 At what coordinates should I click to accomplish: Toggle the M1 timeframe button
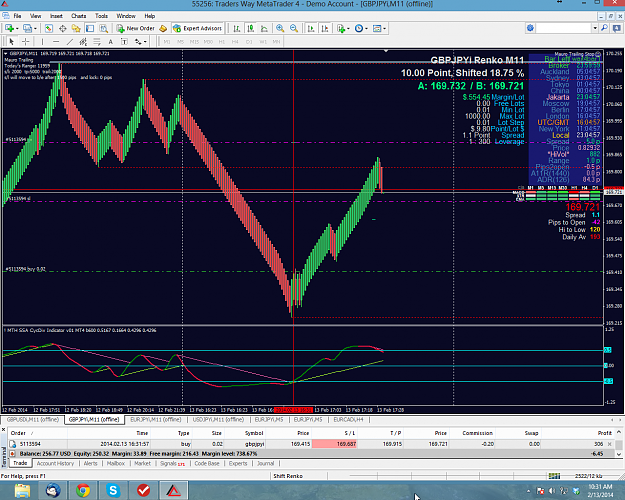coord(167,41)
